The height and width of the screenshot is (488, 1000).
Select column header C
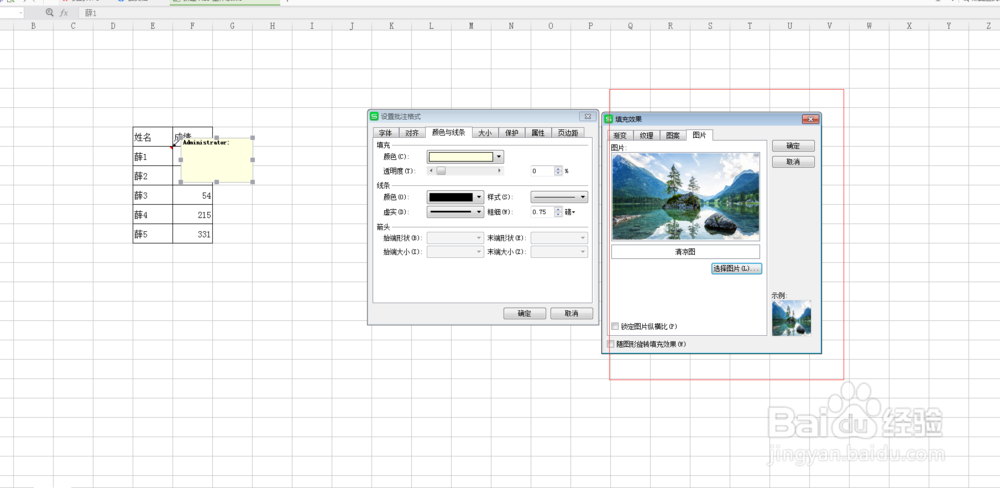coord(73,26)
